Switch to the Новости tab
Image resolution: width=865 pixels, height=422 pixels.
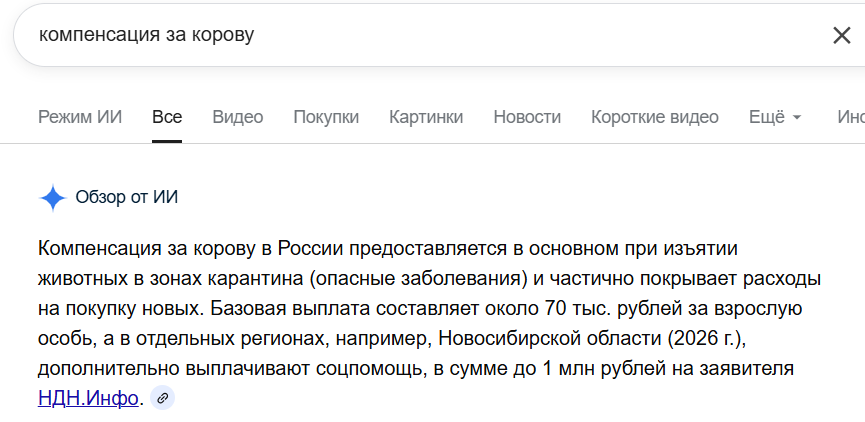pyautogui.click(x=527, y=117)
